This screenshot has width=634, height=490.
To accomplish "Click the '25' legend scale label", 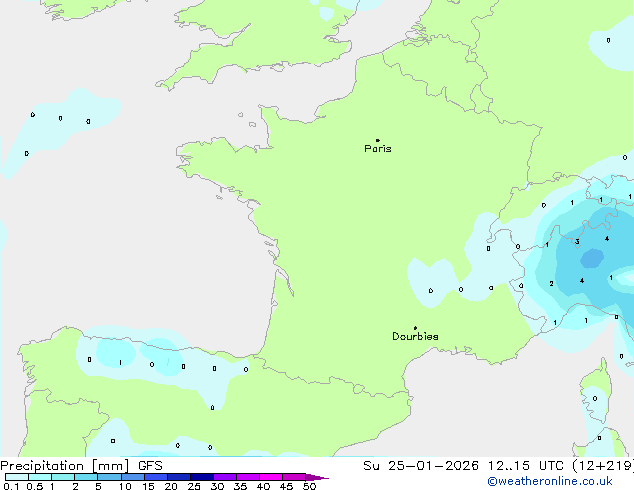I will [x=194, y=486].
